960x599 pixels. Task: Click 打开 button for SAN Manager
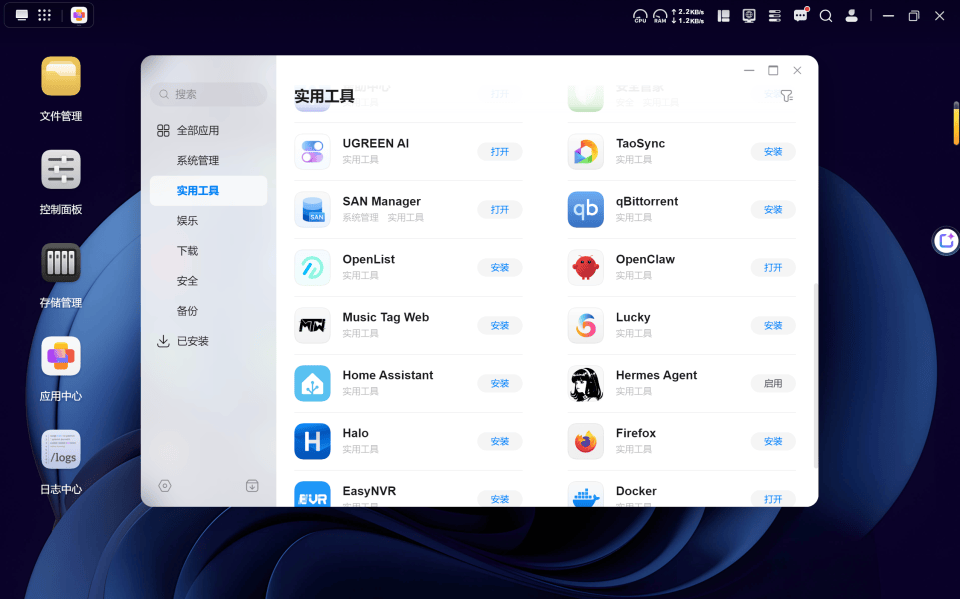tap(500, 209)
